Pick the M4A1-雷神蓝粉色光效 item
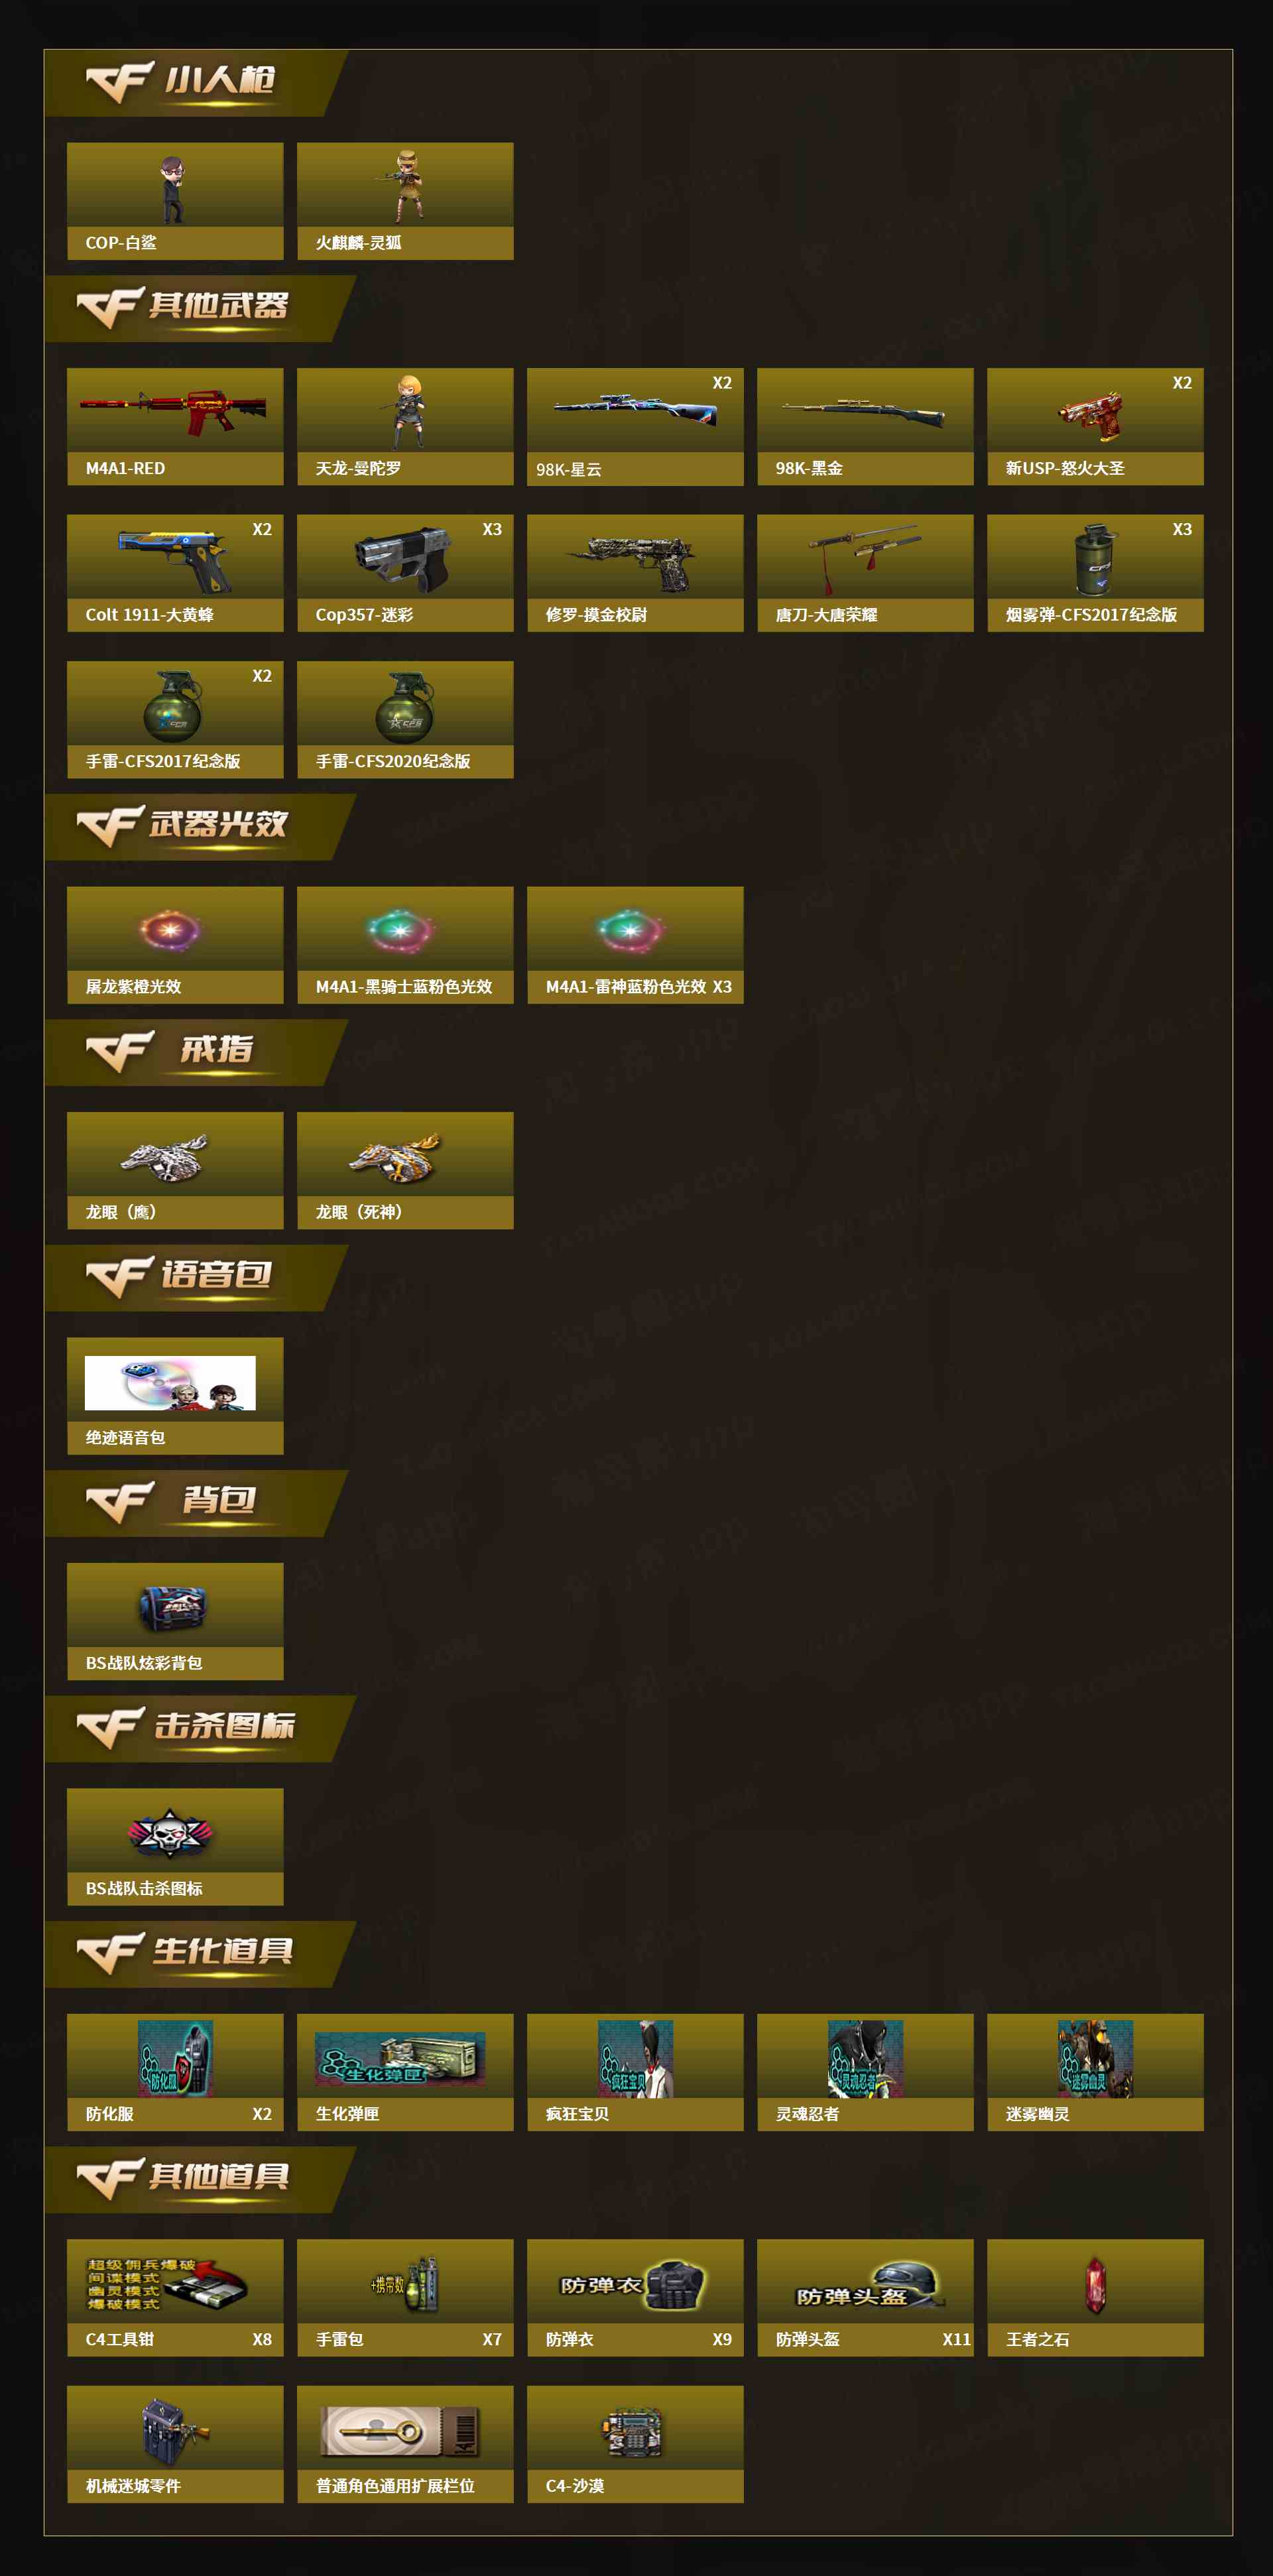 click(635, 945)
